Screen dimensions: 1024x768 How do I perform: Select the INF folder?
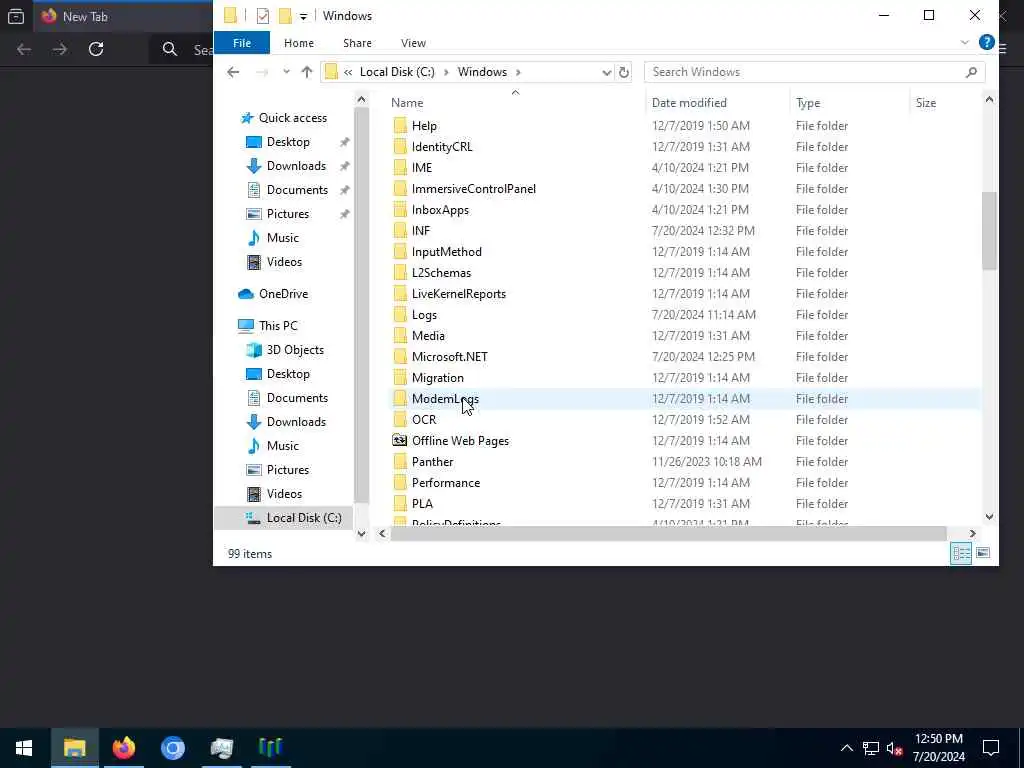point(421,231)
